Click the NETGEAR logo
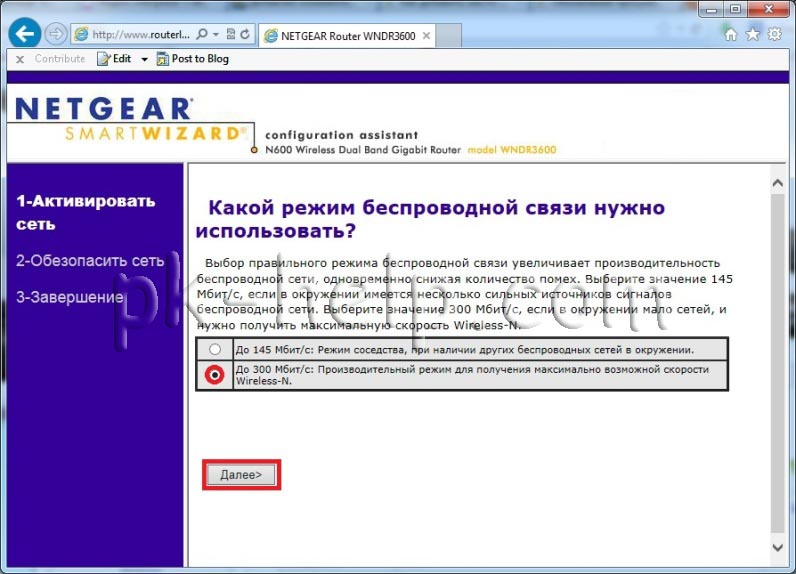This screenshot has width=796, height=574. click(x=105, y=108)
